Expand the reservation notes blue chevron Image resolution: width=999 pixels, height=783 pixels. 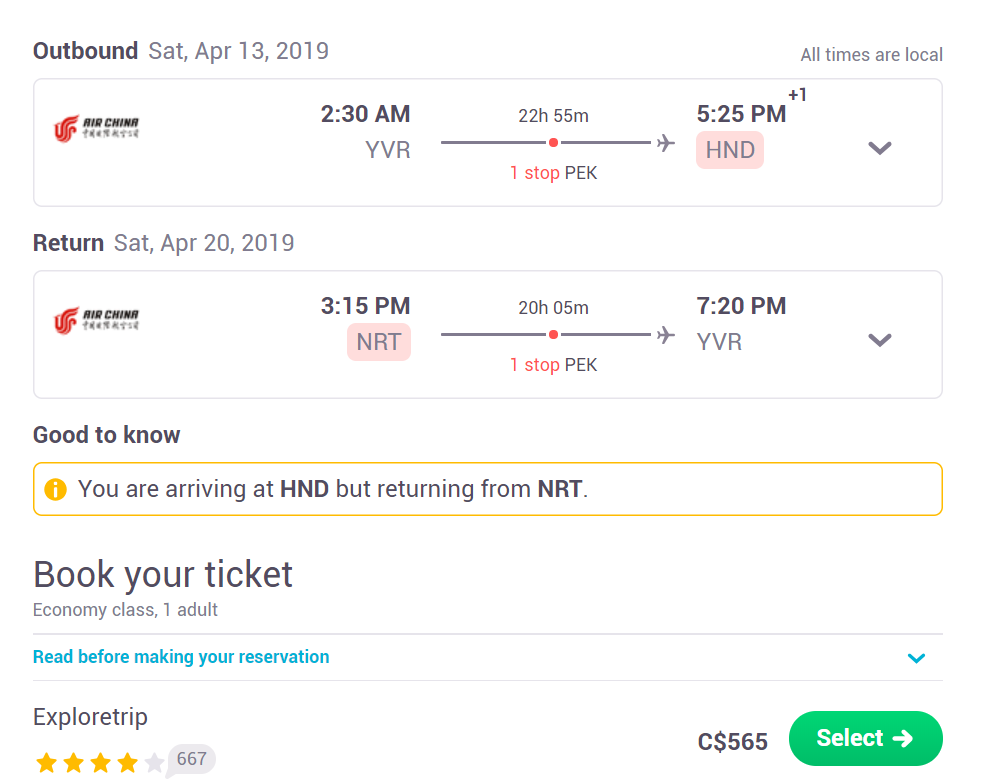pos(916,658)
